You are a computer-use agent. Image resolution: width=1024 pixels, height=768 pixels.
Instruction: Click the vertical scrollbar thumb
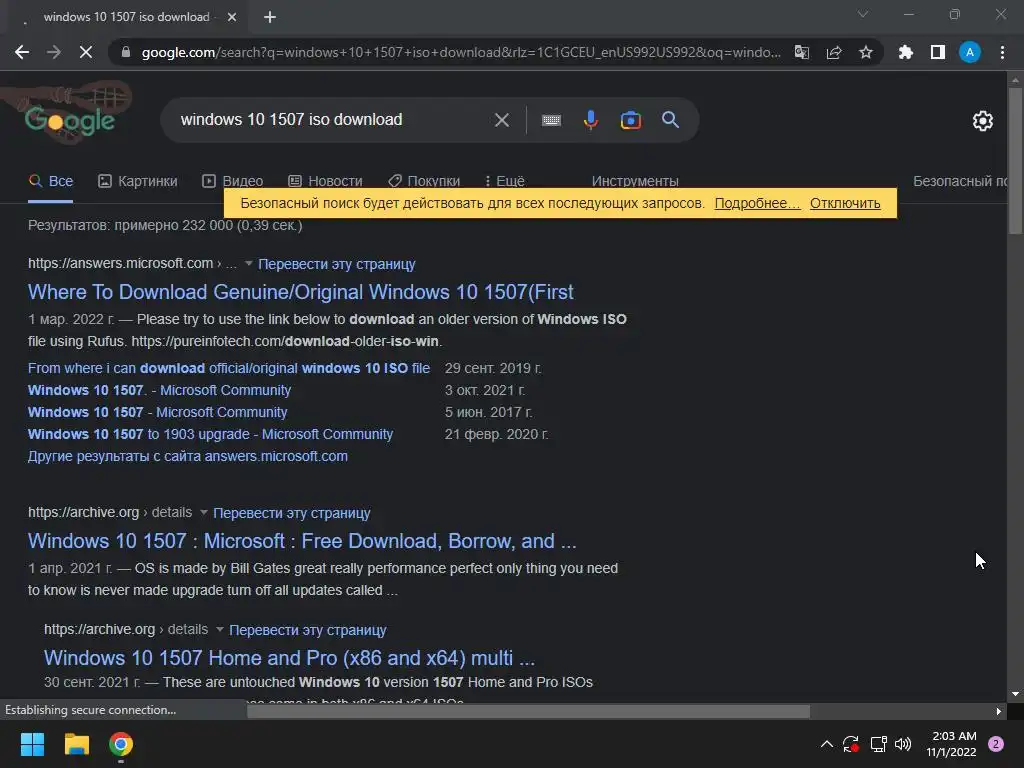tap(1015, 160)
